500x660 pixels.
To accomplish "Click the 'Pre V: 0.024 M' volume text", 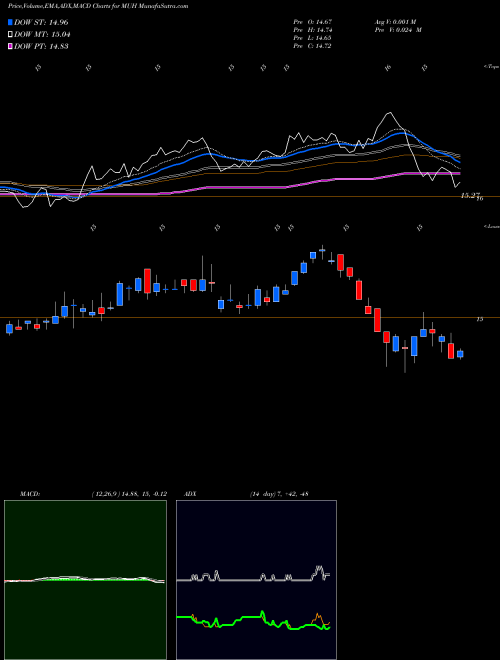I will (398, 30).
